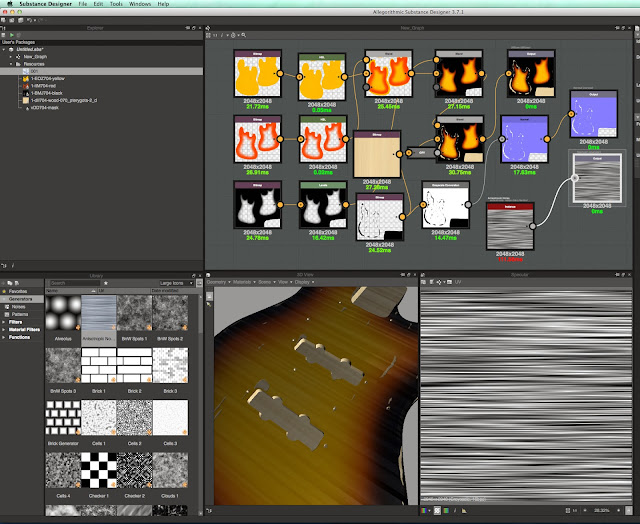Open the Large Icons view dropdown
This screenshot has height=524, width=640.
point(176,283)
